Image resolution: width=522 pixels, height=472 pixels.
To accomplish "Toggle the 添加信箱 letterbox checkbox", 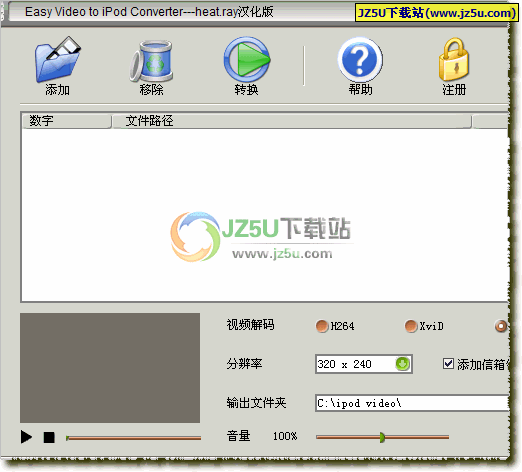I will [x=448, y=364].
